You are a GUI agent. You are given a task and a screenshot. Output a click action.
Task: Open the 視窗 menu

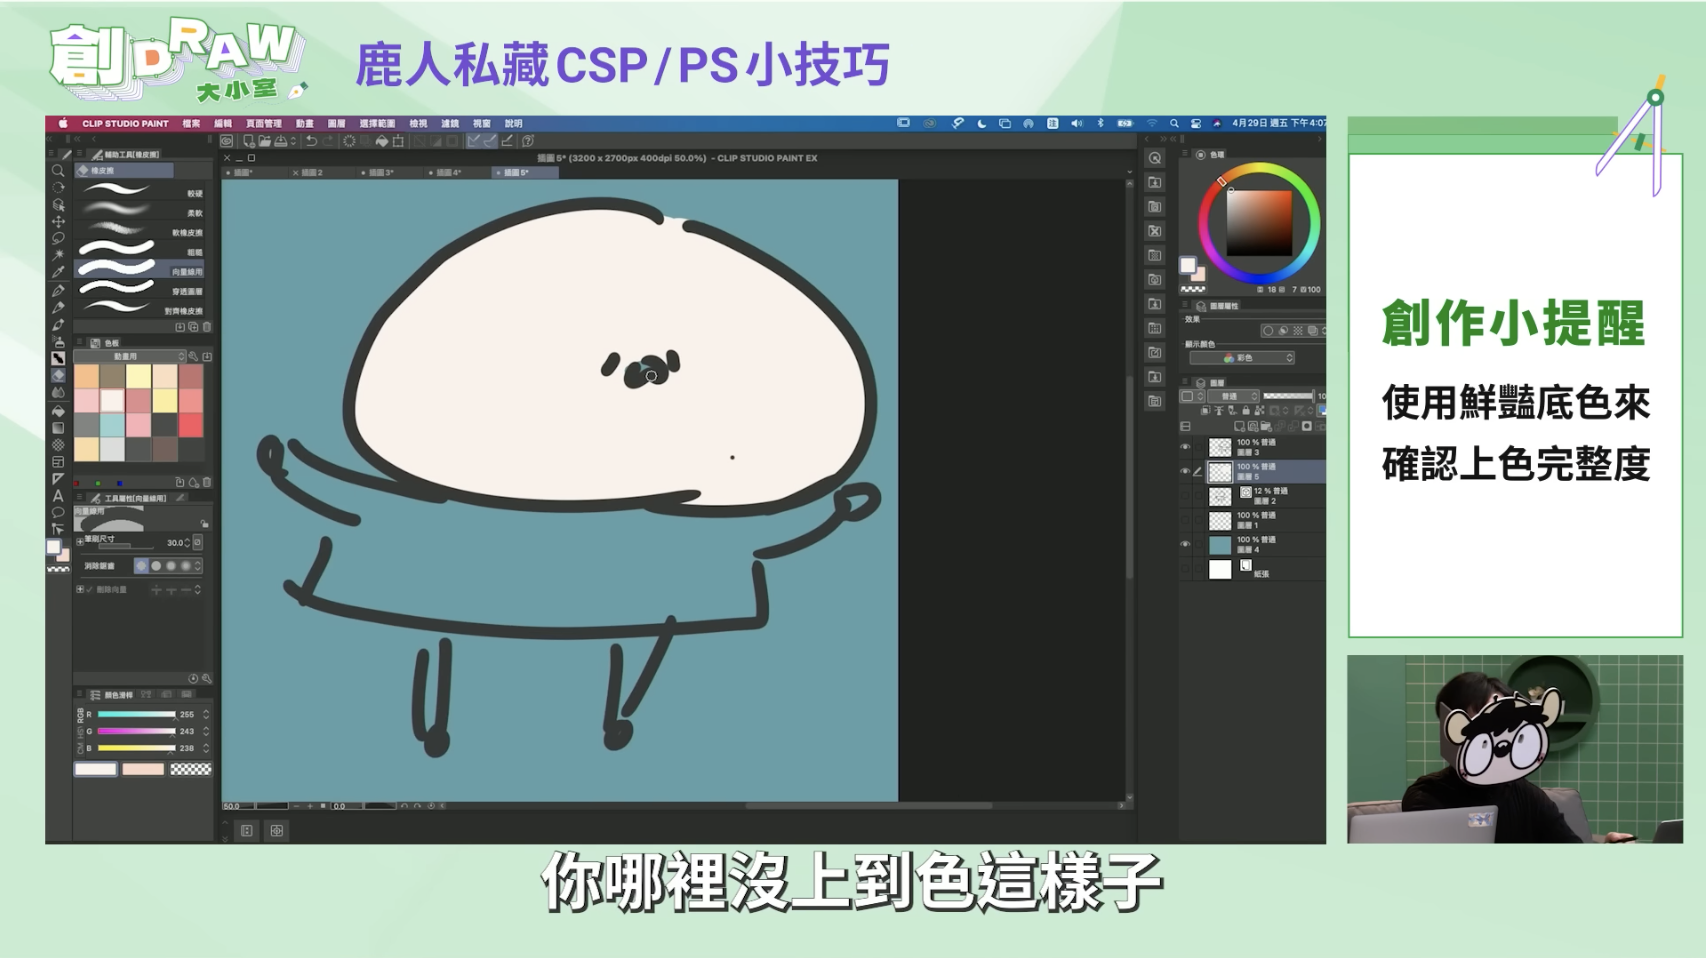click(x=482, y=124)
